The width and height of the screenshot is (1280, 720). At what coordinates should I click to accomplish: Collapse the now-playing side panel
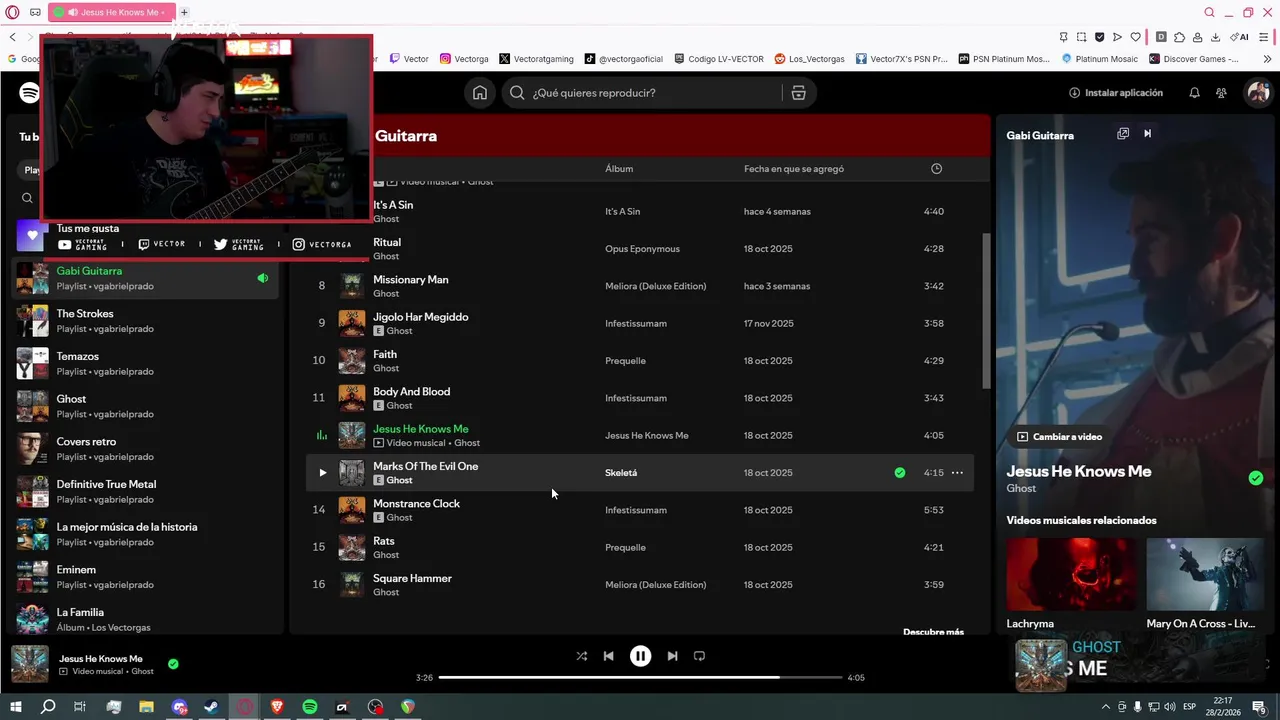[1148, 134]
